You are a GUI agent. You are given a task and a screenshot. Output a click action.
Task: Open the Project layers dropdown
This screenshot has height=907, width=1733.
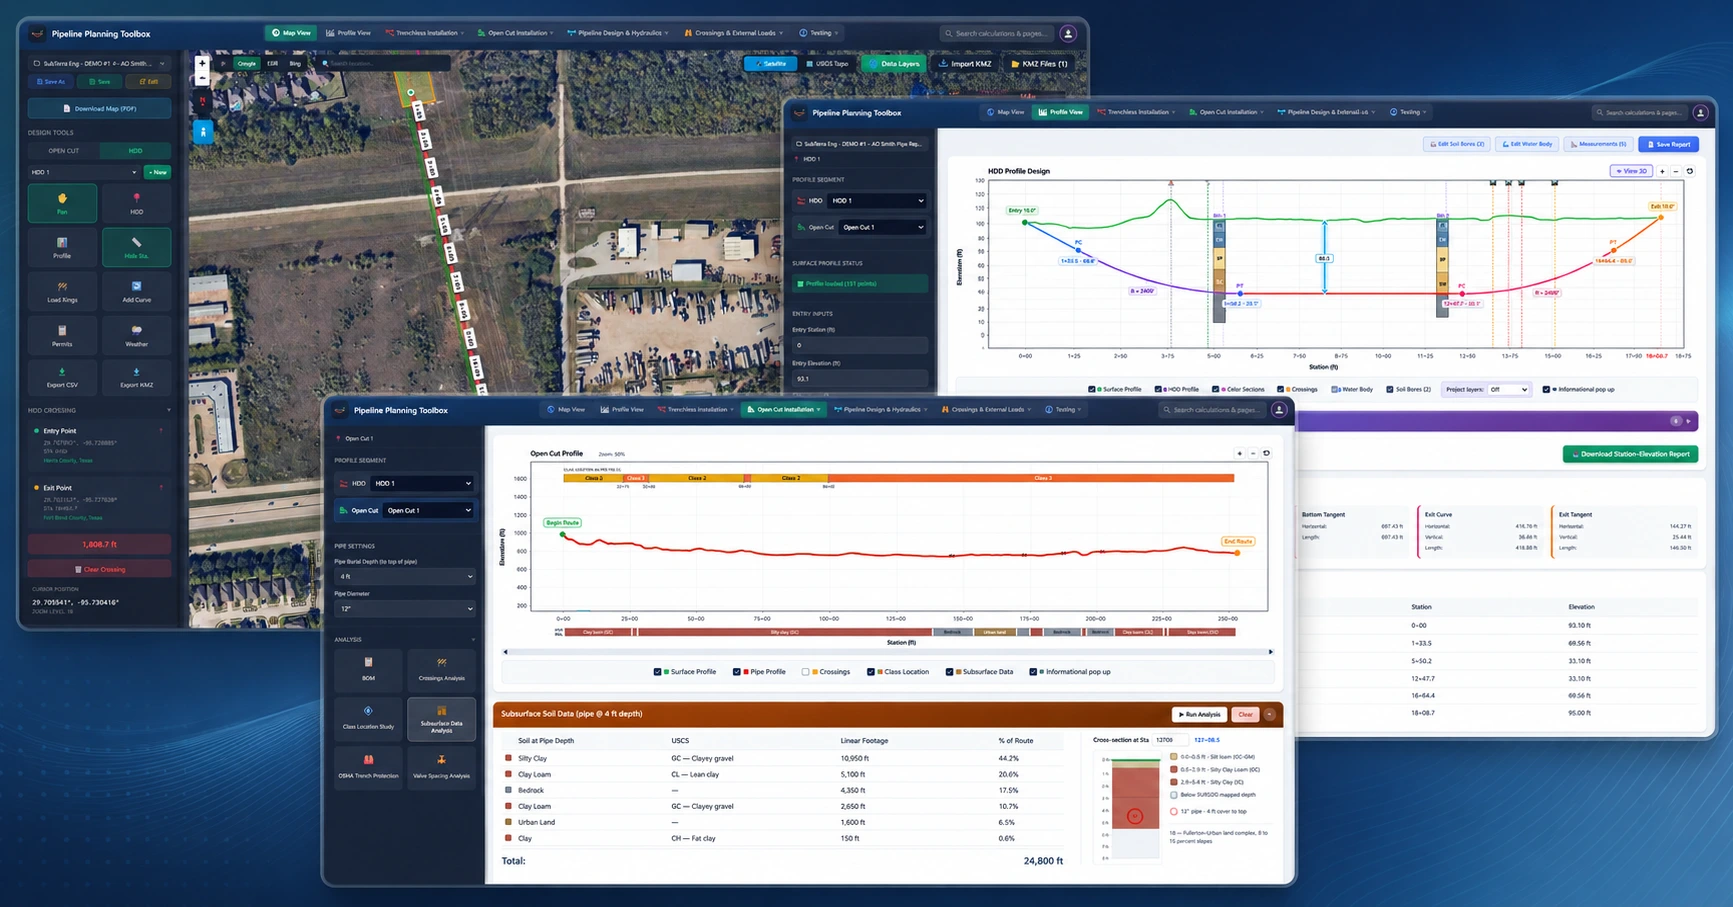[x=1507, y=389]
